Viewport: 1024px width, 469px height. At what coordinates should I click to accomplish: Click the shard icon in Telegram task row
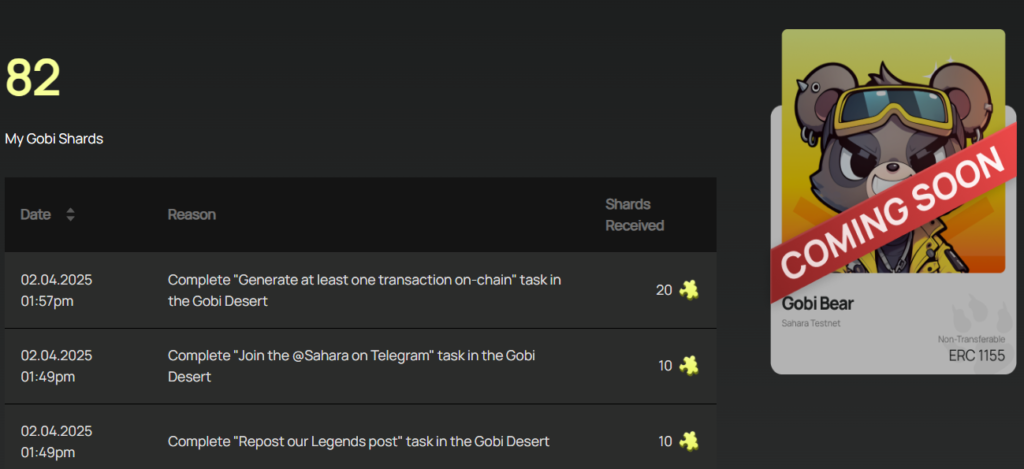coord(688,365)
